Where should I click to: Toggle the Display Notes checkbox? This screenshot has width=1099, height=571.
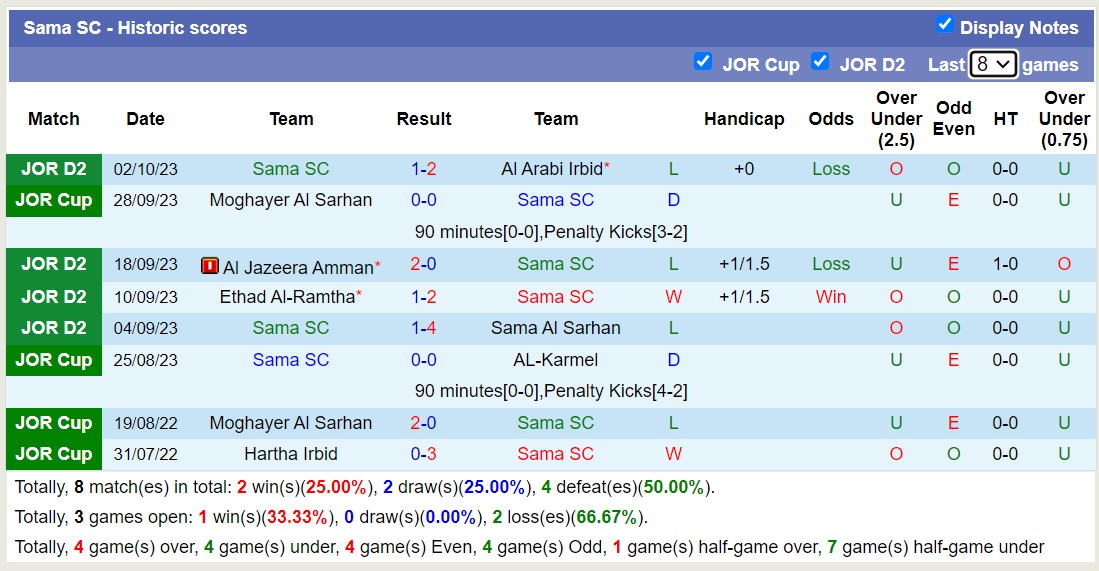[944, 25]
